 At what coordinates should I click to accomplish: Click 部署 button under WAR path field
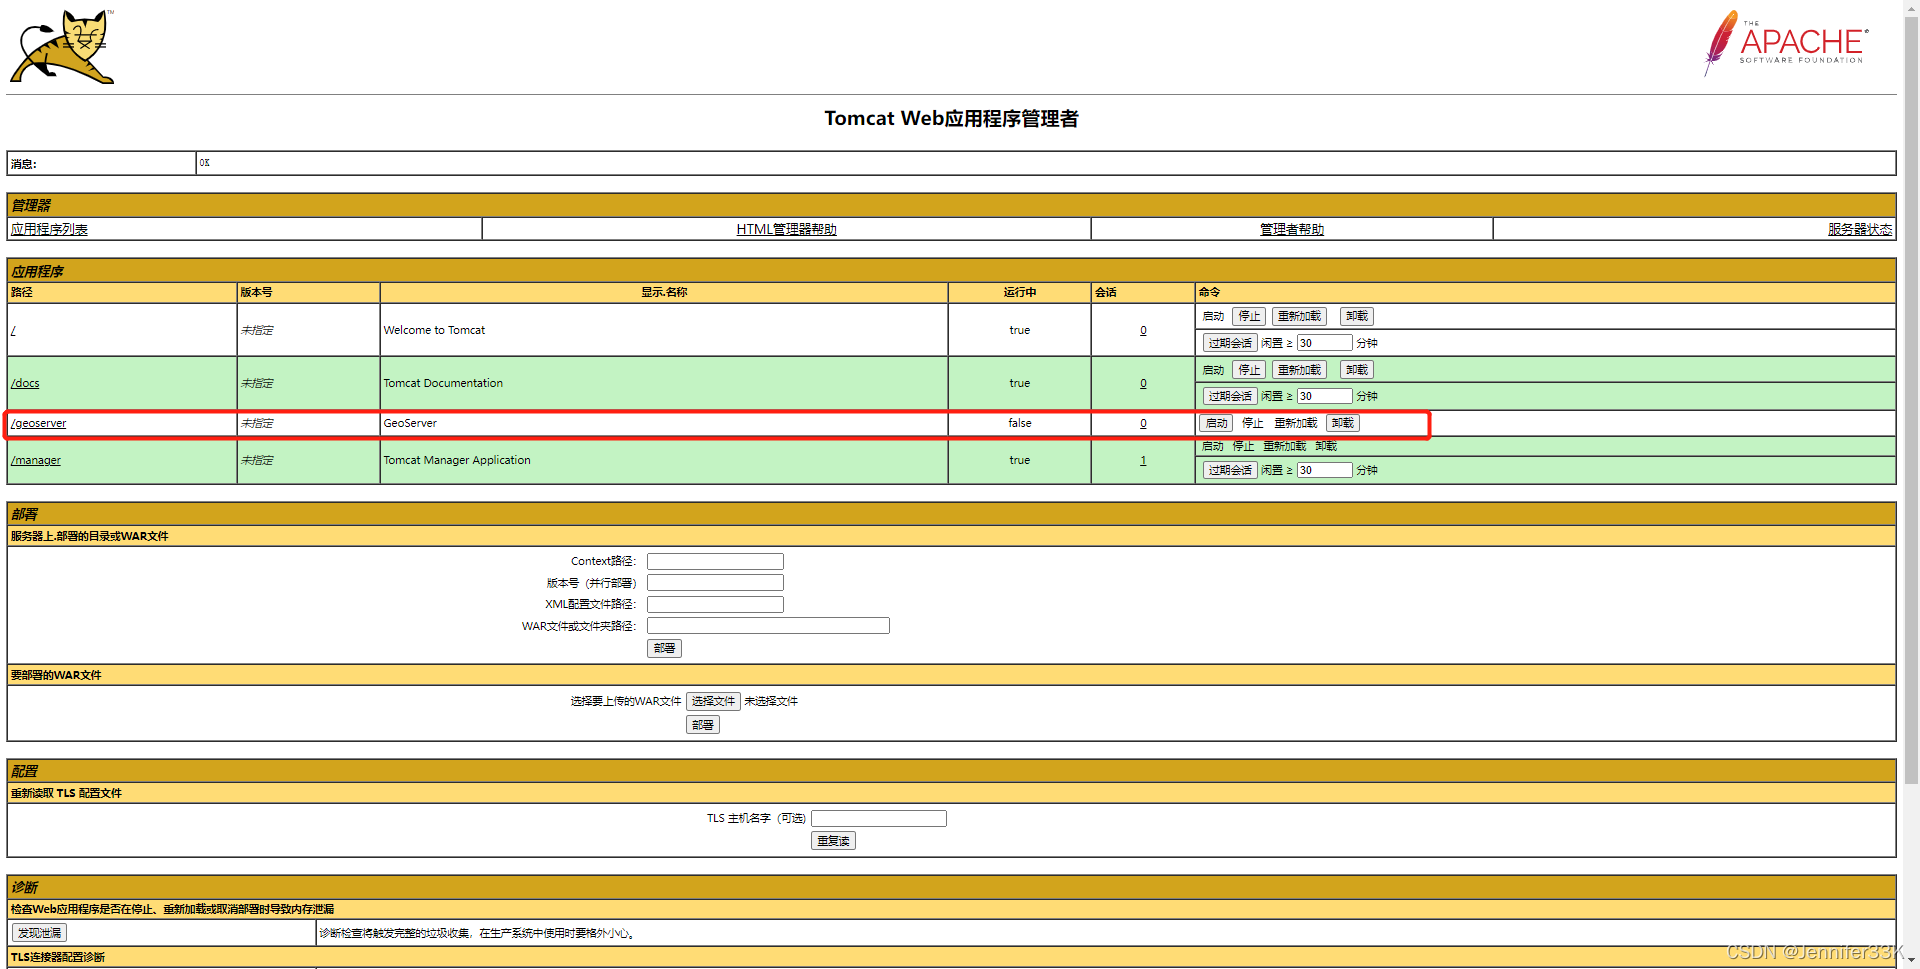tap(664, 648)
